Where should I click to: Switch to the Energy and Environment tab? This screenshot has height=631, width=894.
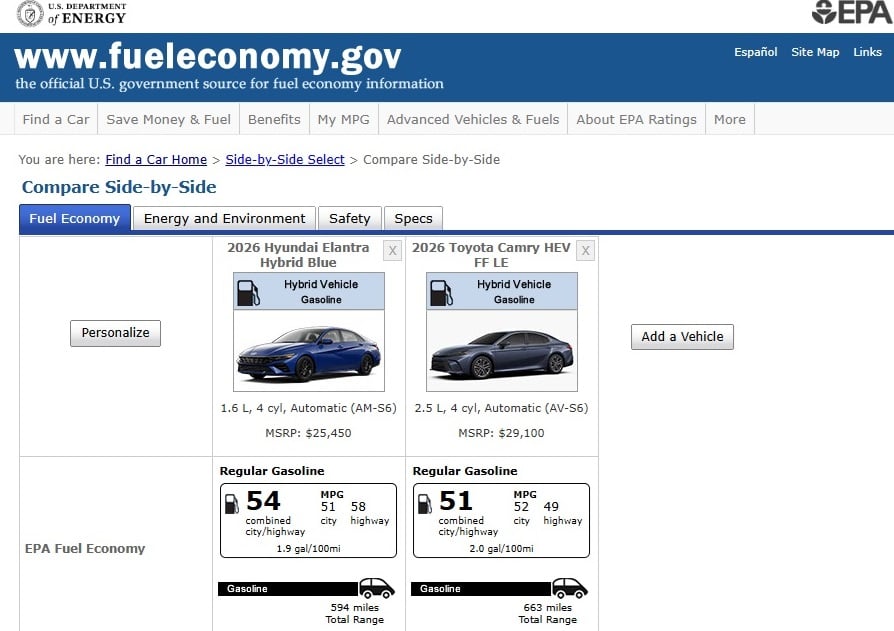pyautogui.click(x=224, y=218)
